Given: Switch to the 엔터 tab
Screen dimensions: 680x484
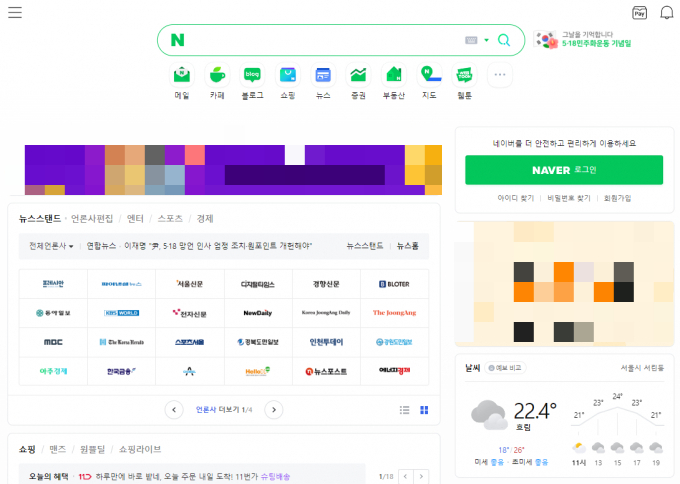Looking at the screenshot, I should [135, 219].
